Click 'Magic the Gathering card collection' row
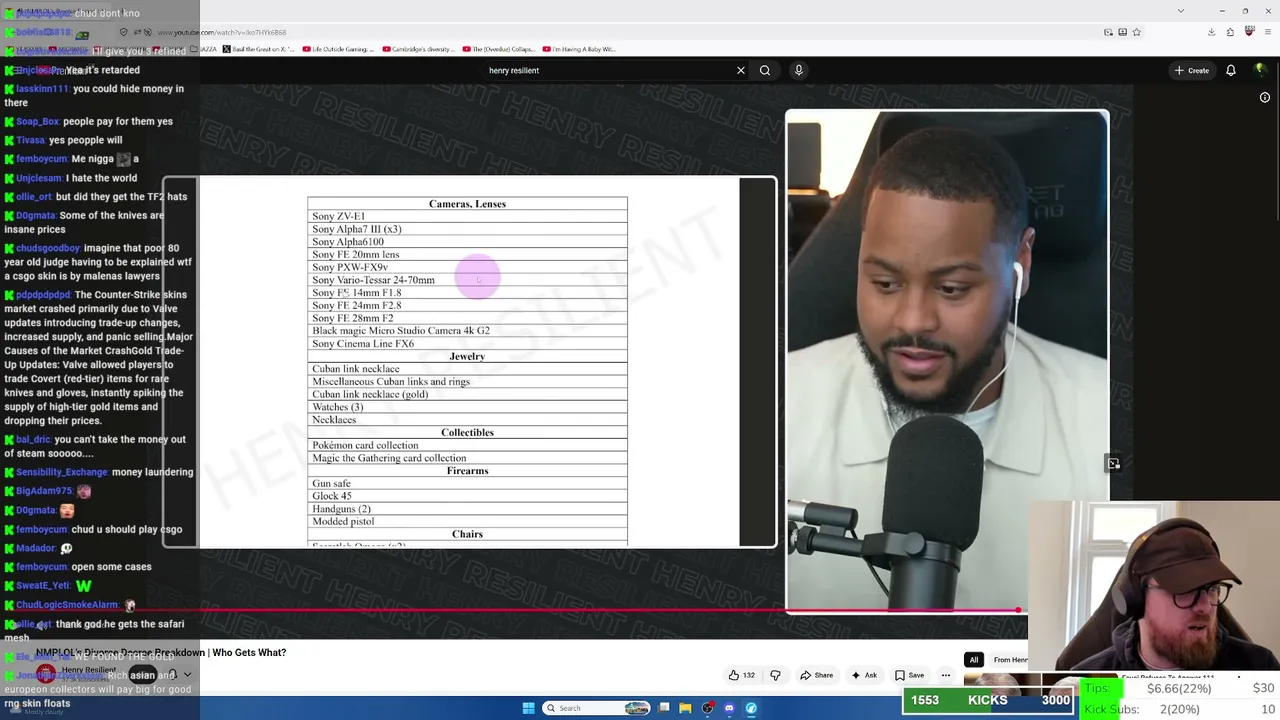The height and width of the screenshot is (720, 1280). (467, 458)
